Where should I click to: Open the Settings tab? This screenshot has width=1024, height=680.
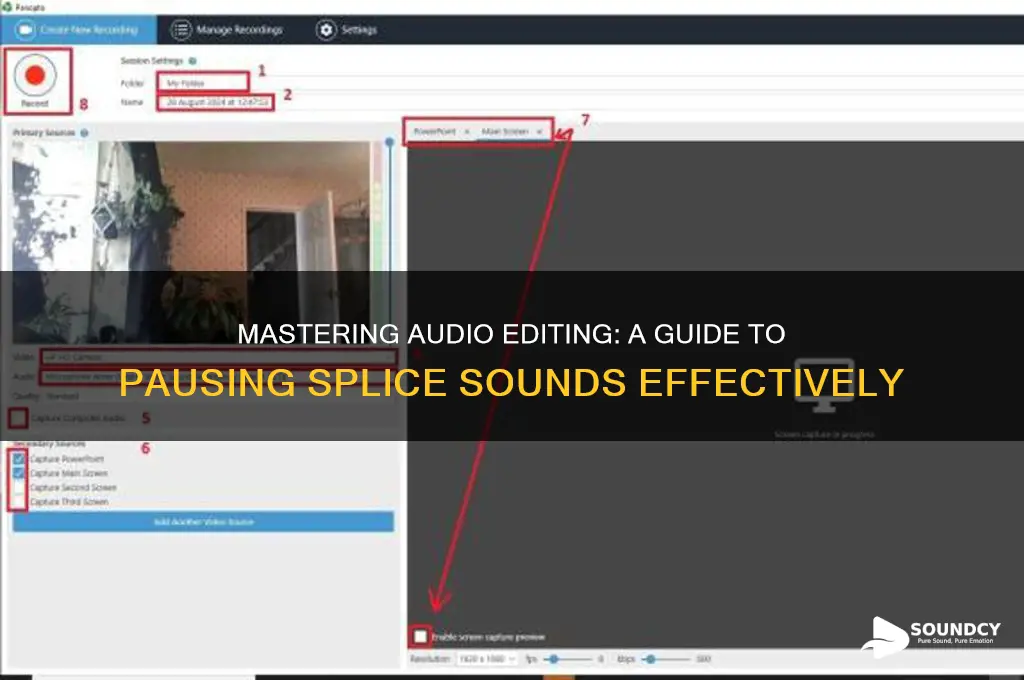347,30
